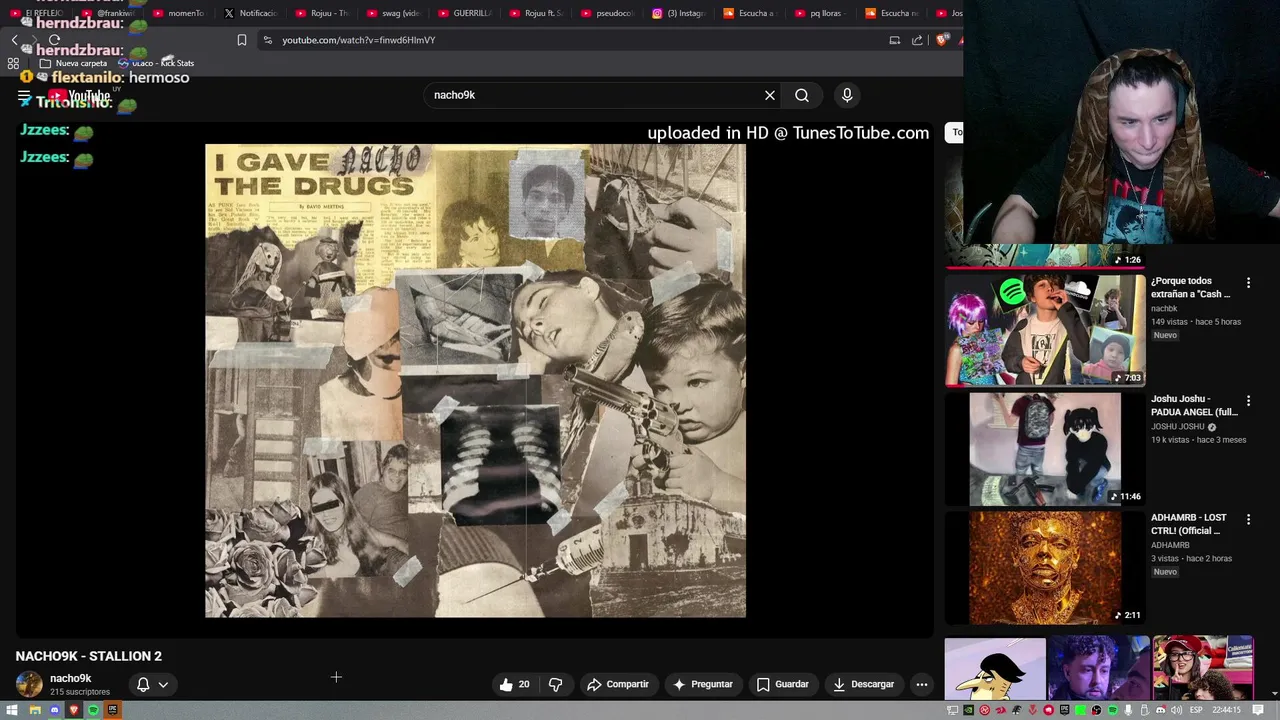Viewport: 1280px width, 720px height.
Task: Open volume speaker tray icon
Action: [1176, 710]
